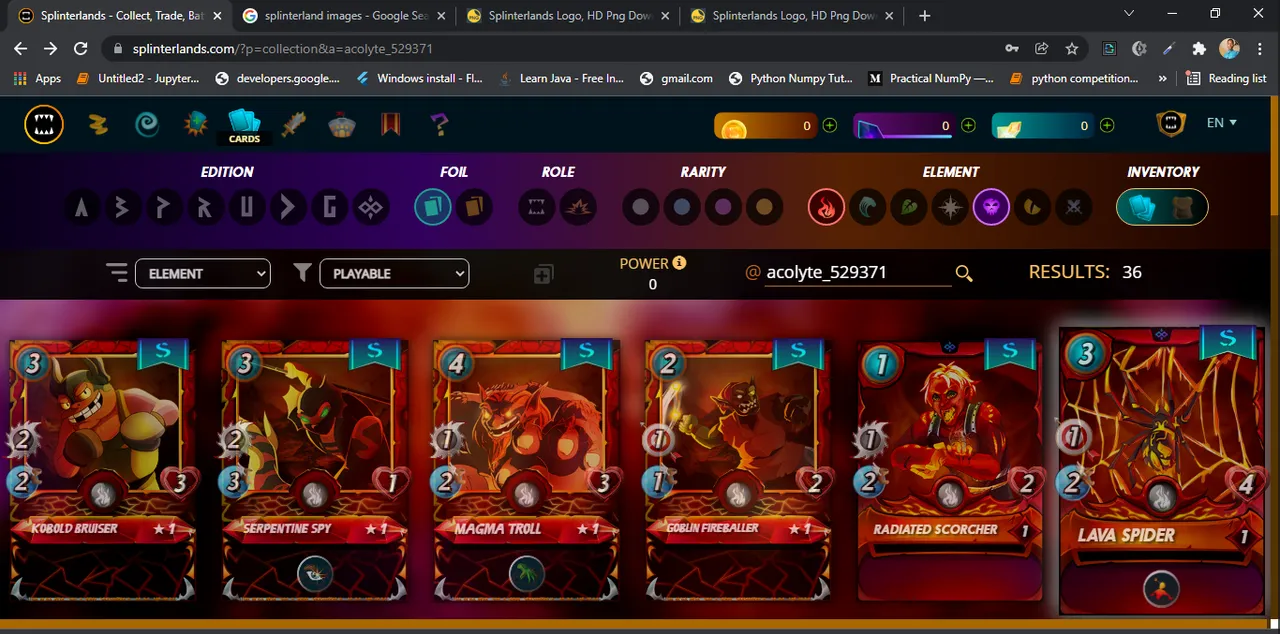Toggle the Chaos Legion edition filter
This screenshot has width=1280, height=634.
(370, 208)
